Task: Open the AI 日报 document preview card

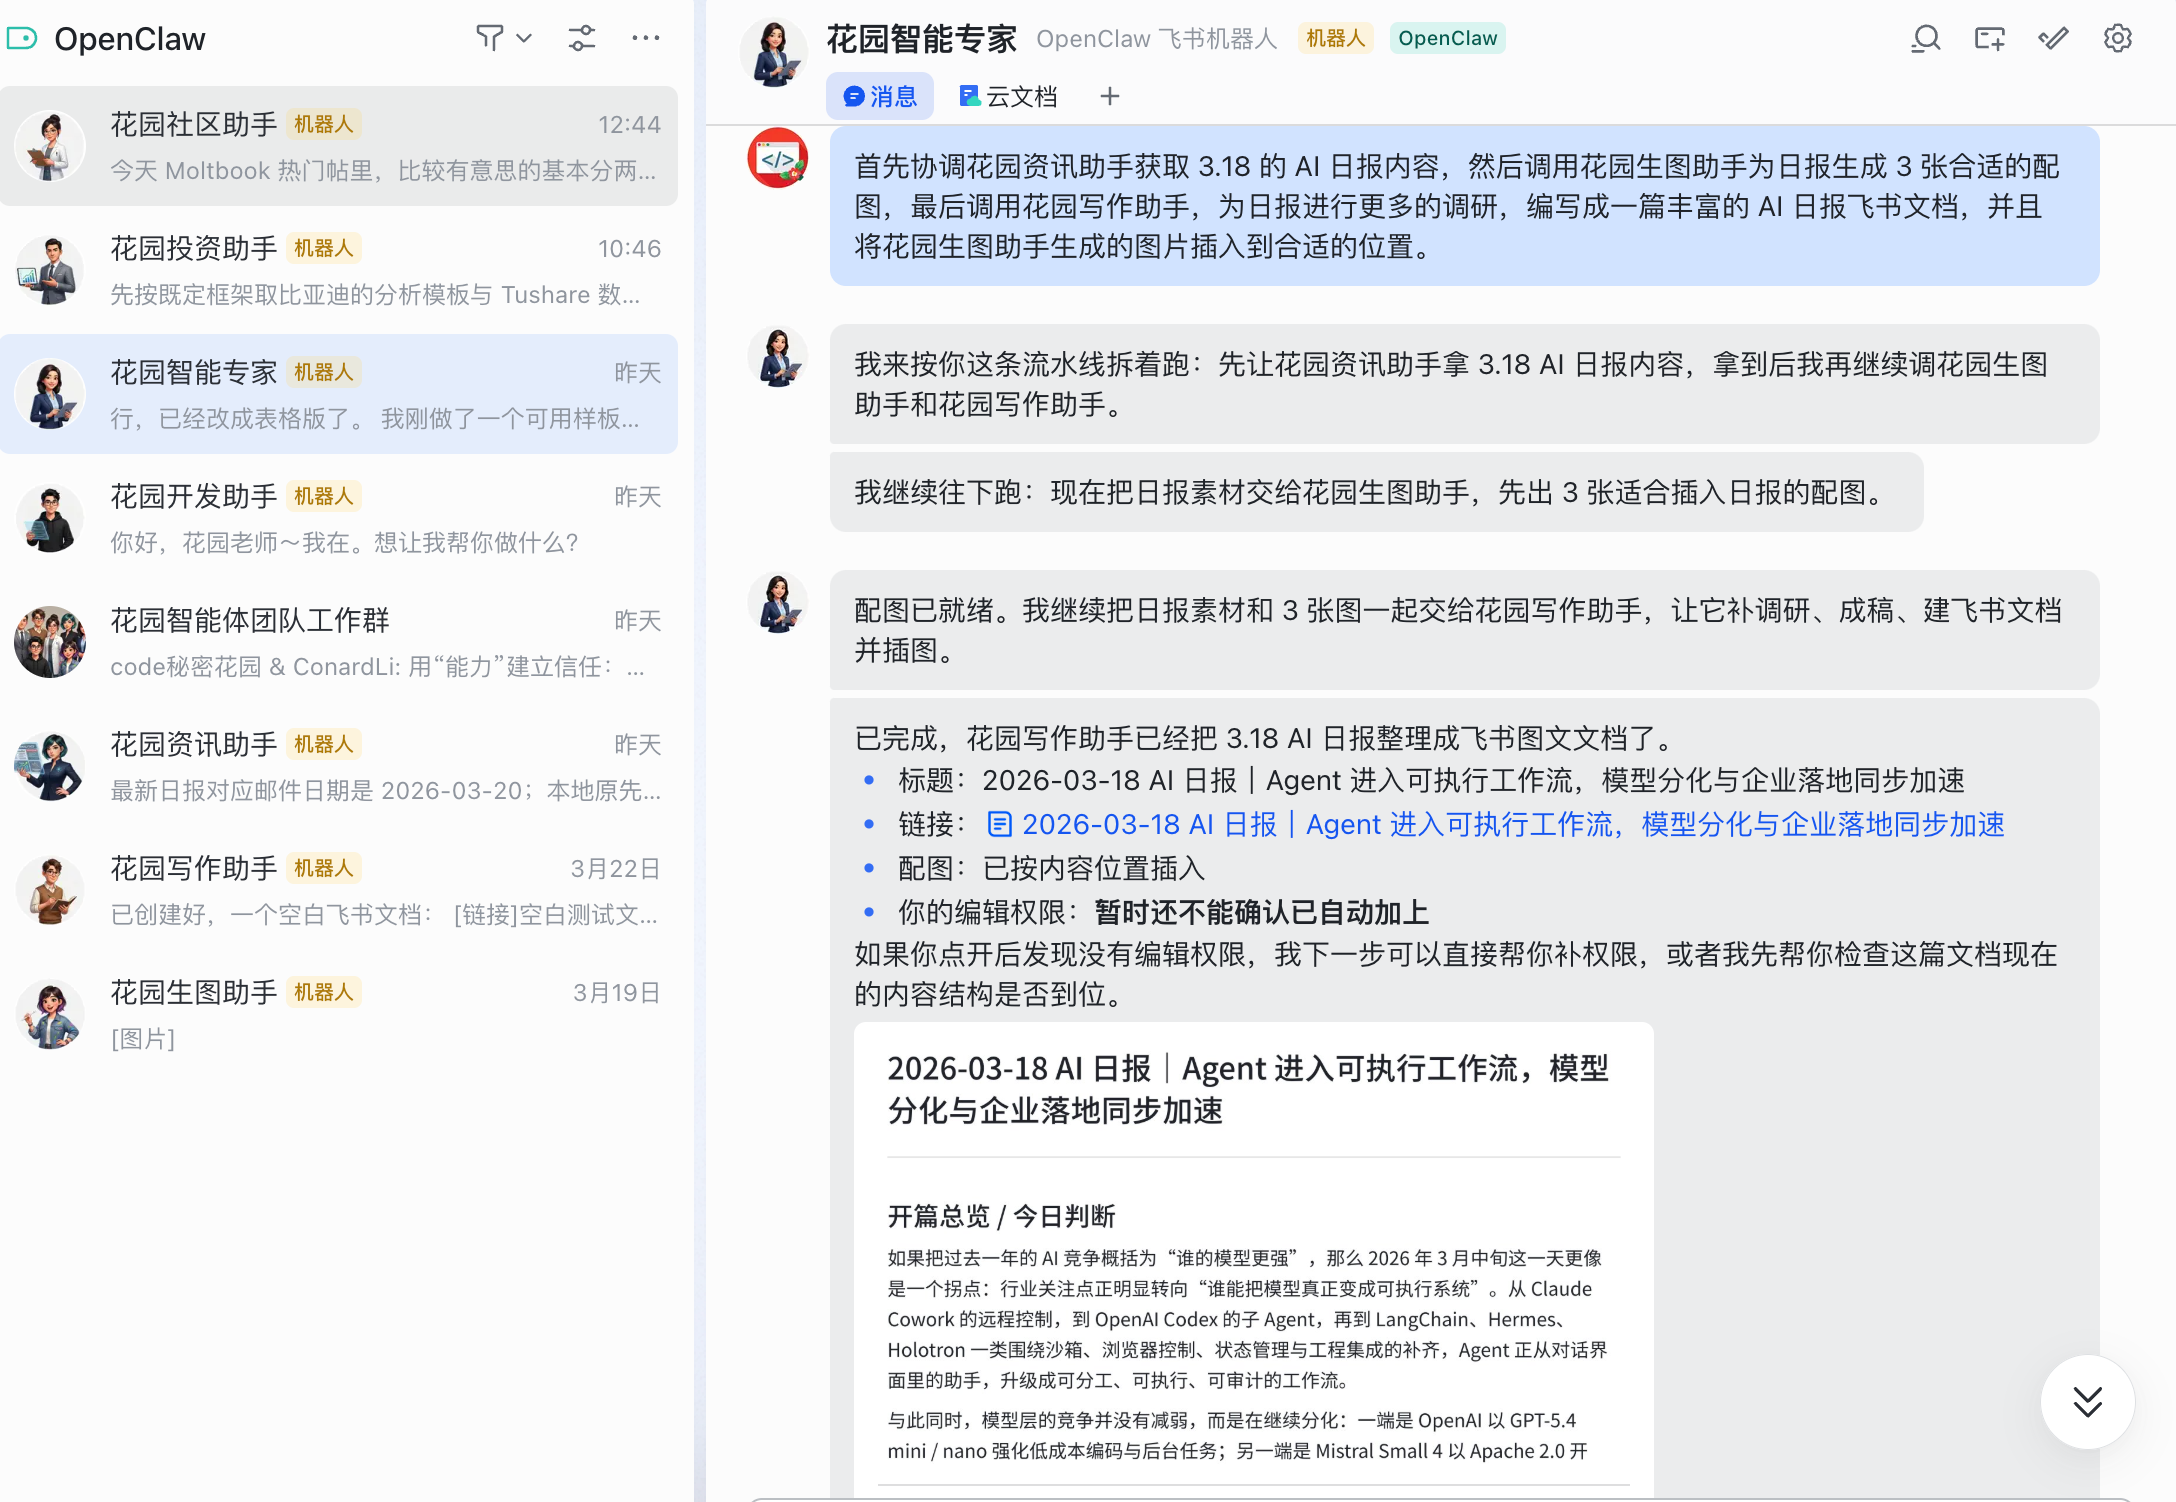Action: tap(1252, 1250)
